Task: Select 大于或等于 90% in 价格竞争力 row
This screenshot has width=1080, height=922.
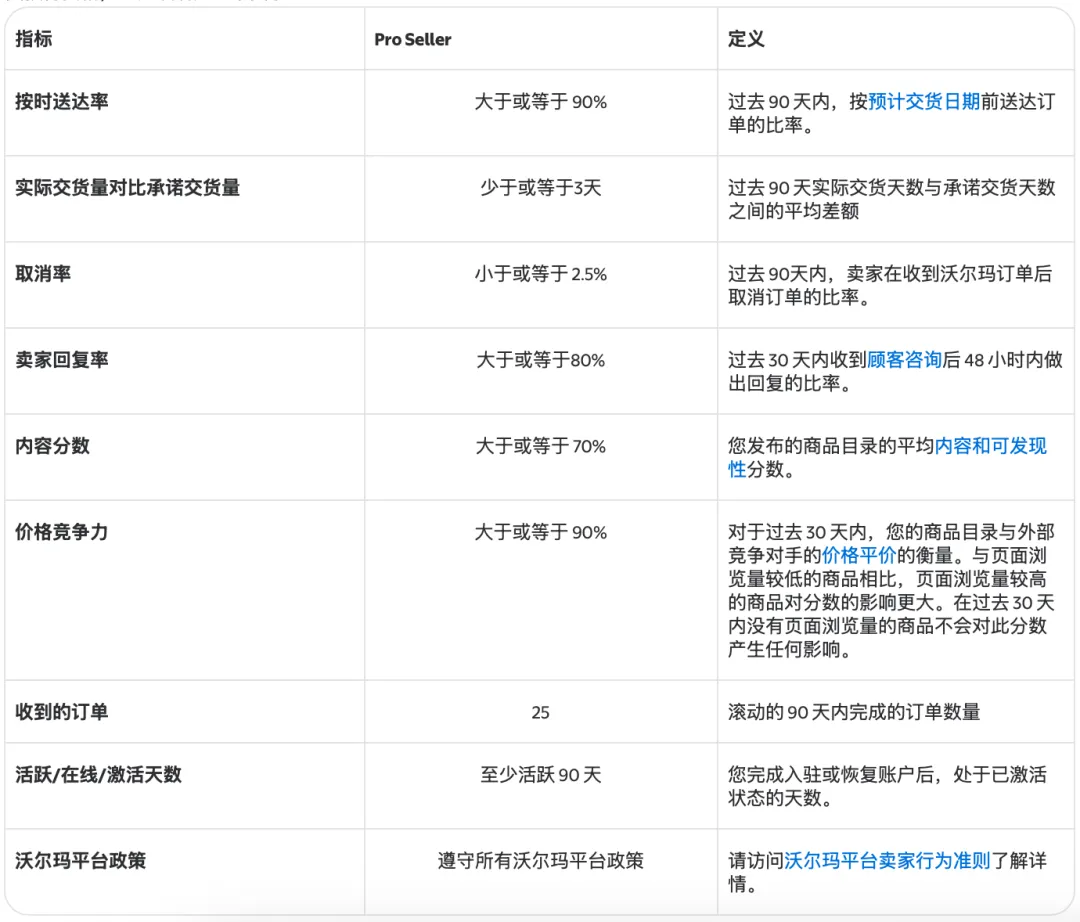Action: click(x=541, y=532)
